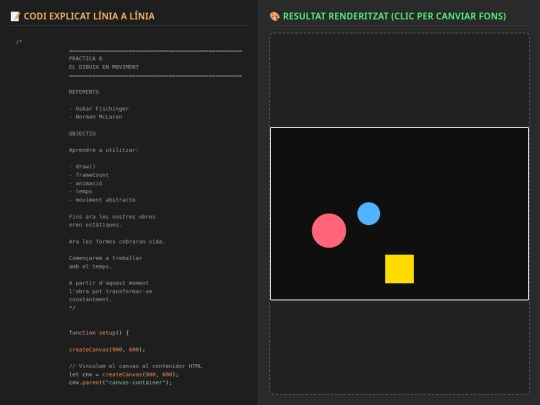Click the memo icon beside CODI EXPLICAT heading

pos(15,16)
